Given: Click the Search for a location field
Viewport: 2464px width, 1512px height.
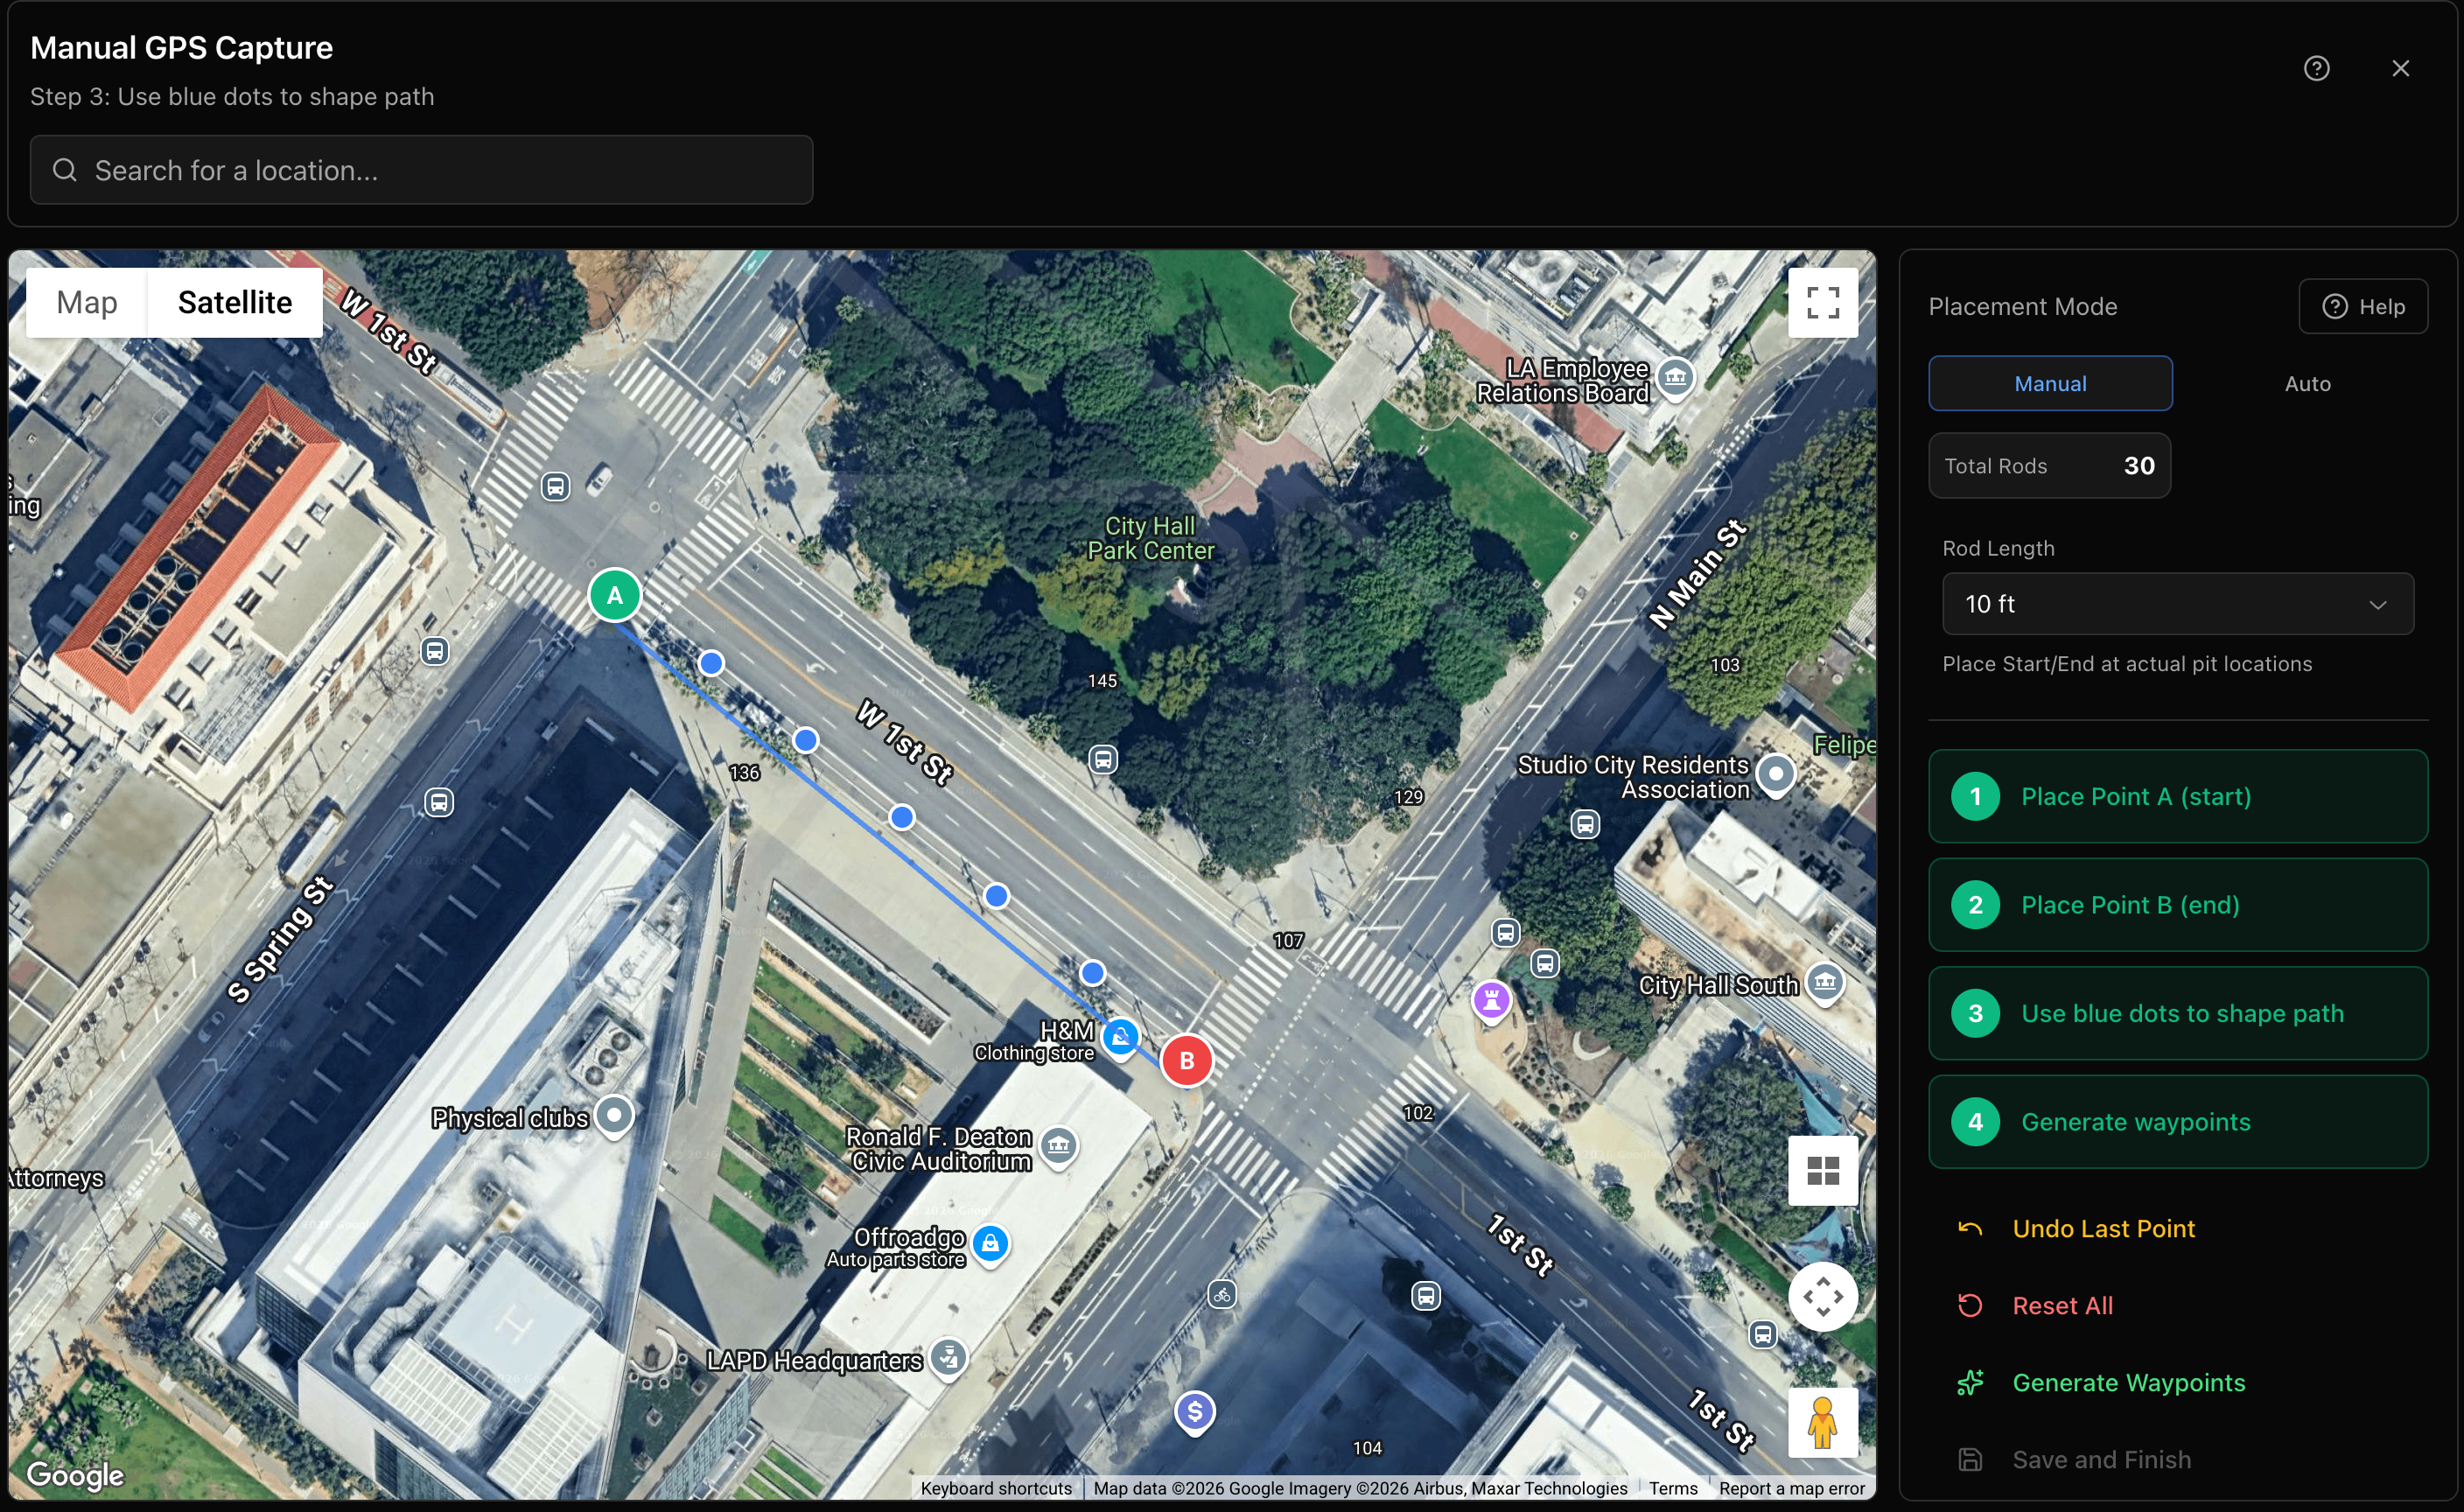Looking at the screenshot, I should tap(421, 170).
